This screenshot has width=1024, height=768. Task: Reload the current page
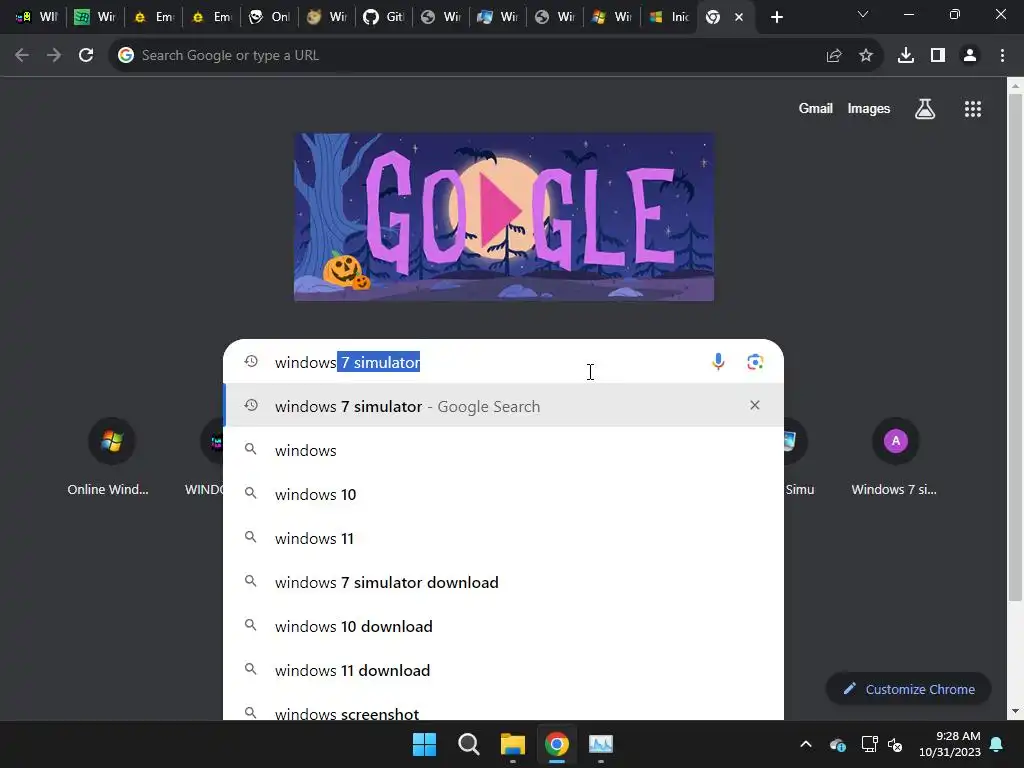(x=86, y=56)
